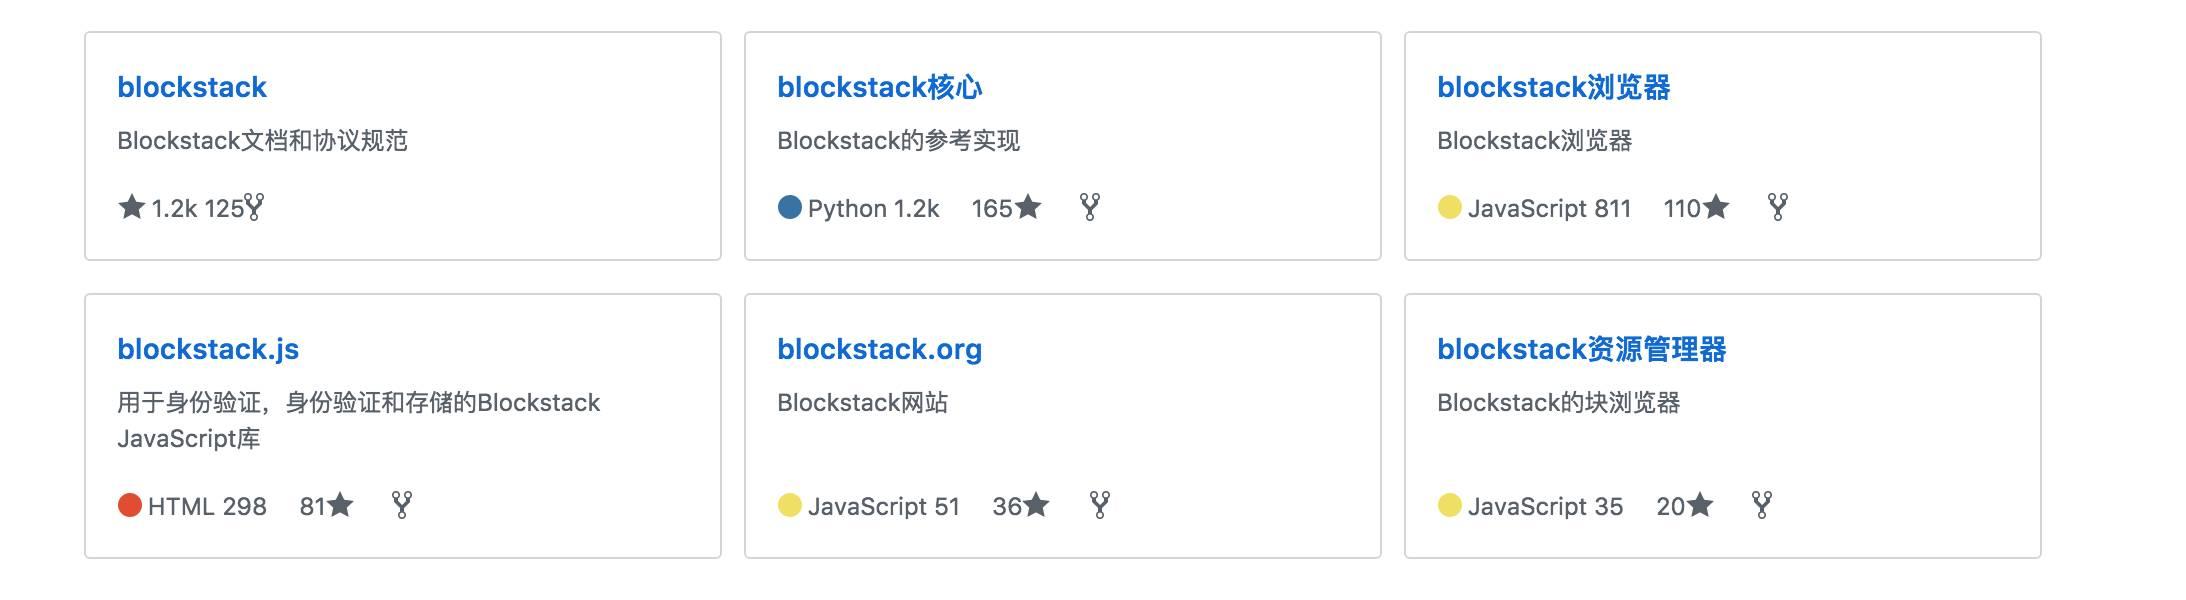Image resolution: width=2186 pixels, height=600 pixels.
Task: Open the blockstack.org repository link
Action: click(x=880, y=350)
